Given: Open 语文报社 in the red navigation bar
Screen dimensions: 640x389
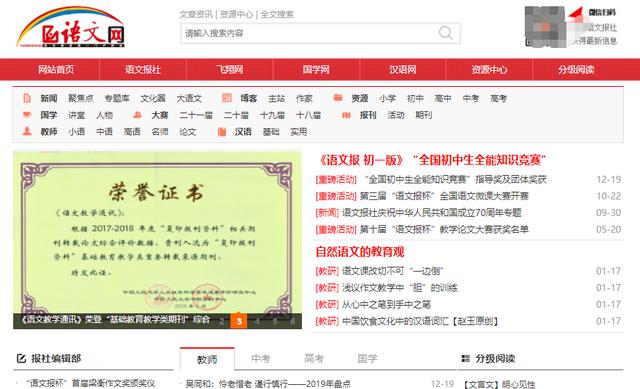Looking at the screenshot, I should [143, 69].
